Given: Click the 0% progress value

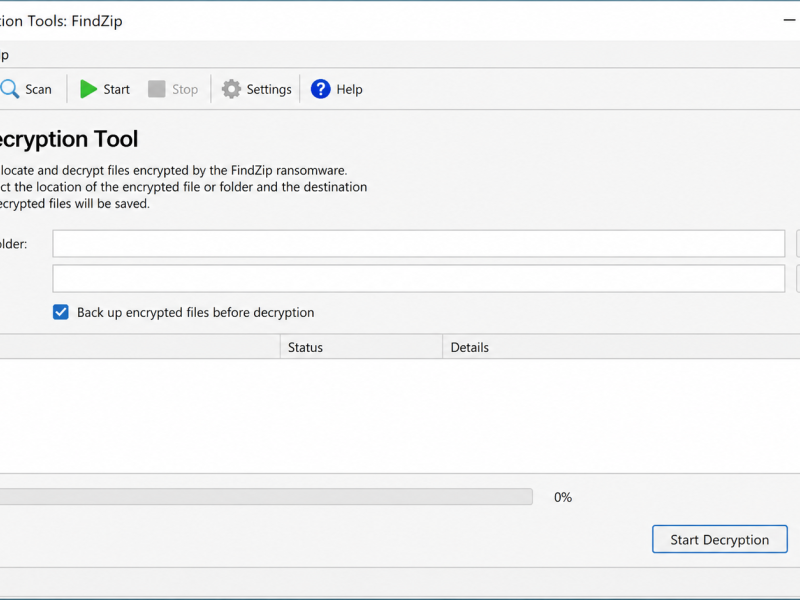Looking at the screenshot, I should pyautogui.click(x=563, y=497).
